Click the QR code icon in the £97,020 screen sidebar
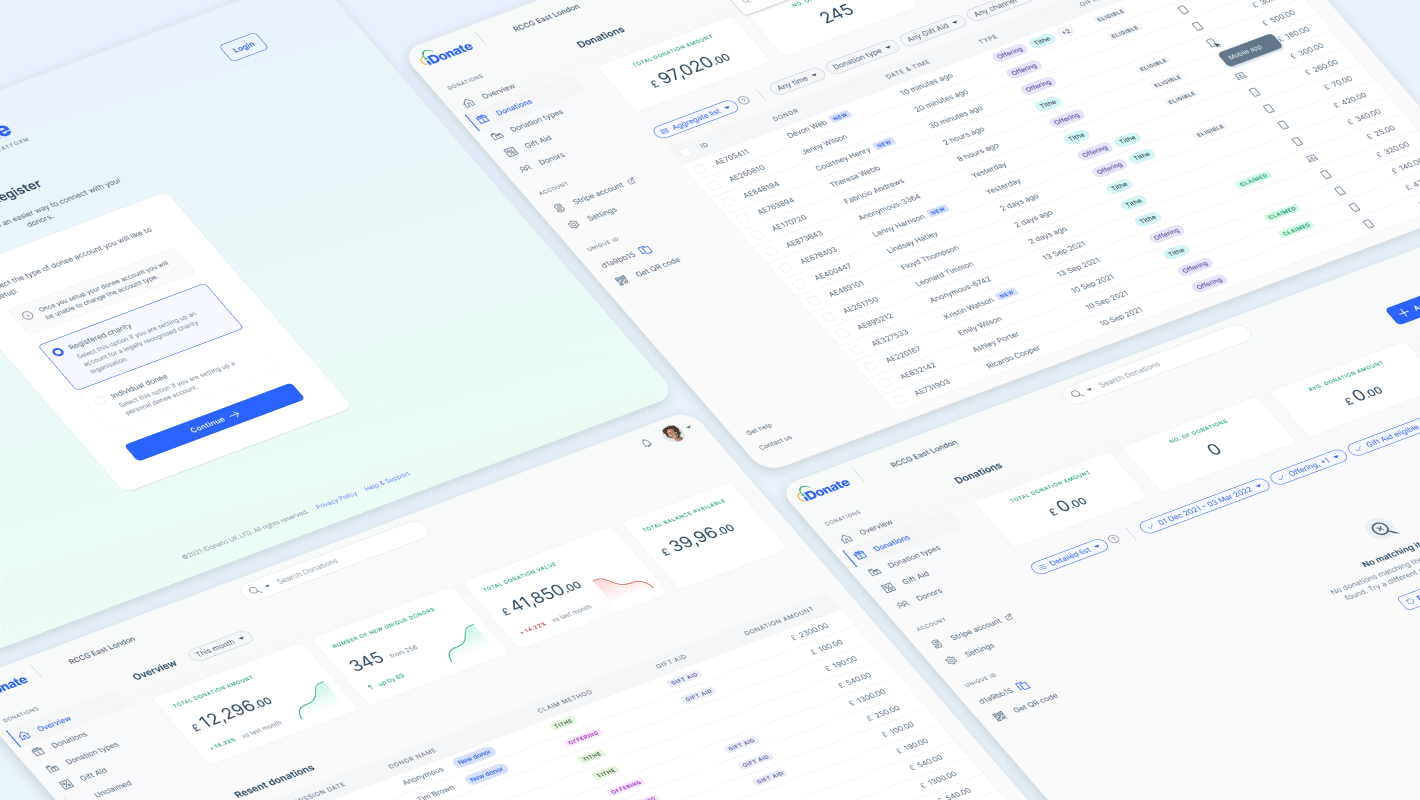The width and height of the screenshot is (1420, 800). pyautogui.click(x=622, y=281)
